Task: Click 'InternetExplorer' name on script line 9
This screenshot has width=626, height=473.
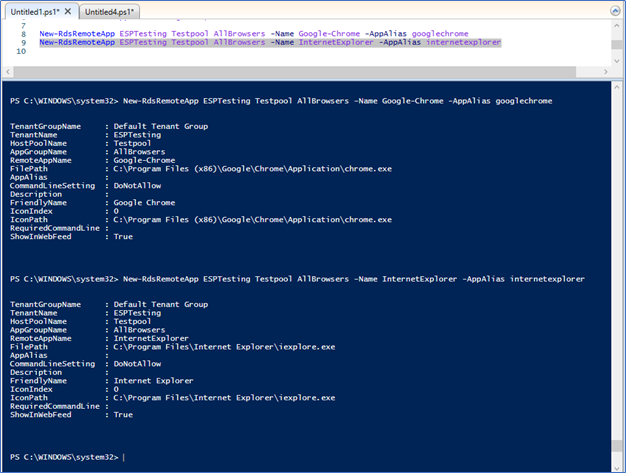Action: (x=336, y=42)
